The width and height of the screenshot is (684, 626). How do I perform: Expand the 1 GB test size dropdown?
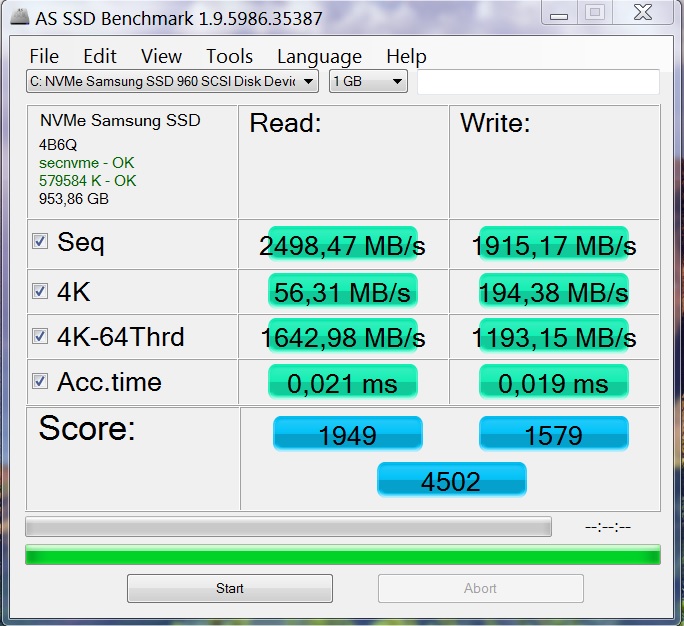tap(368, 81)
